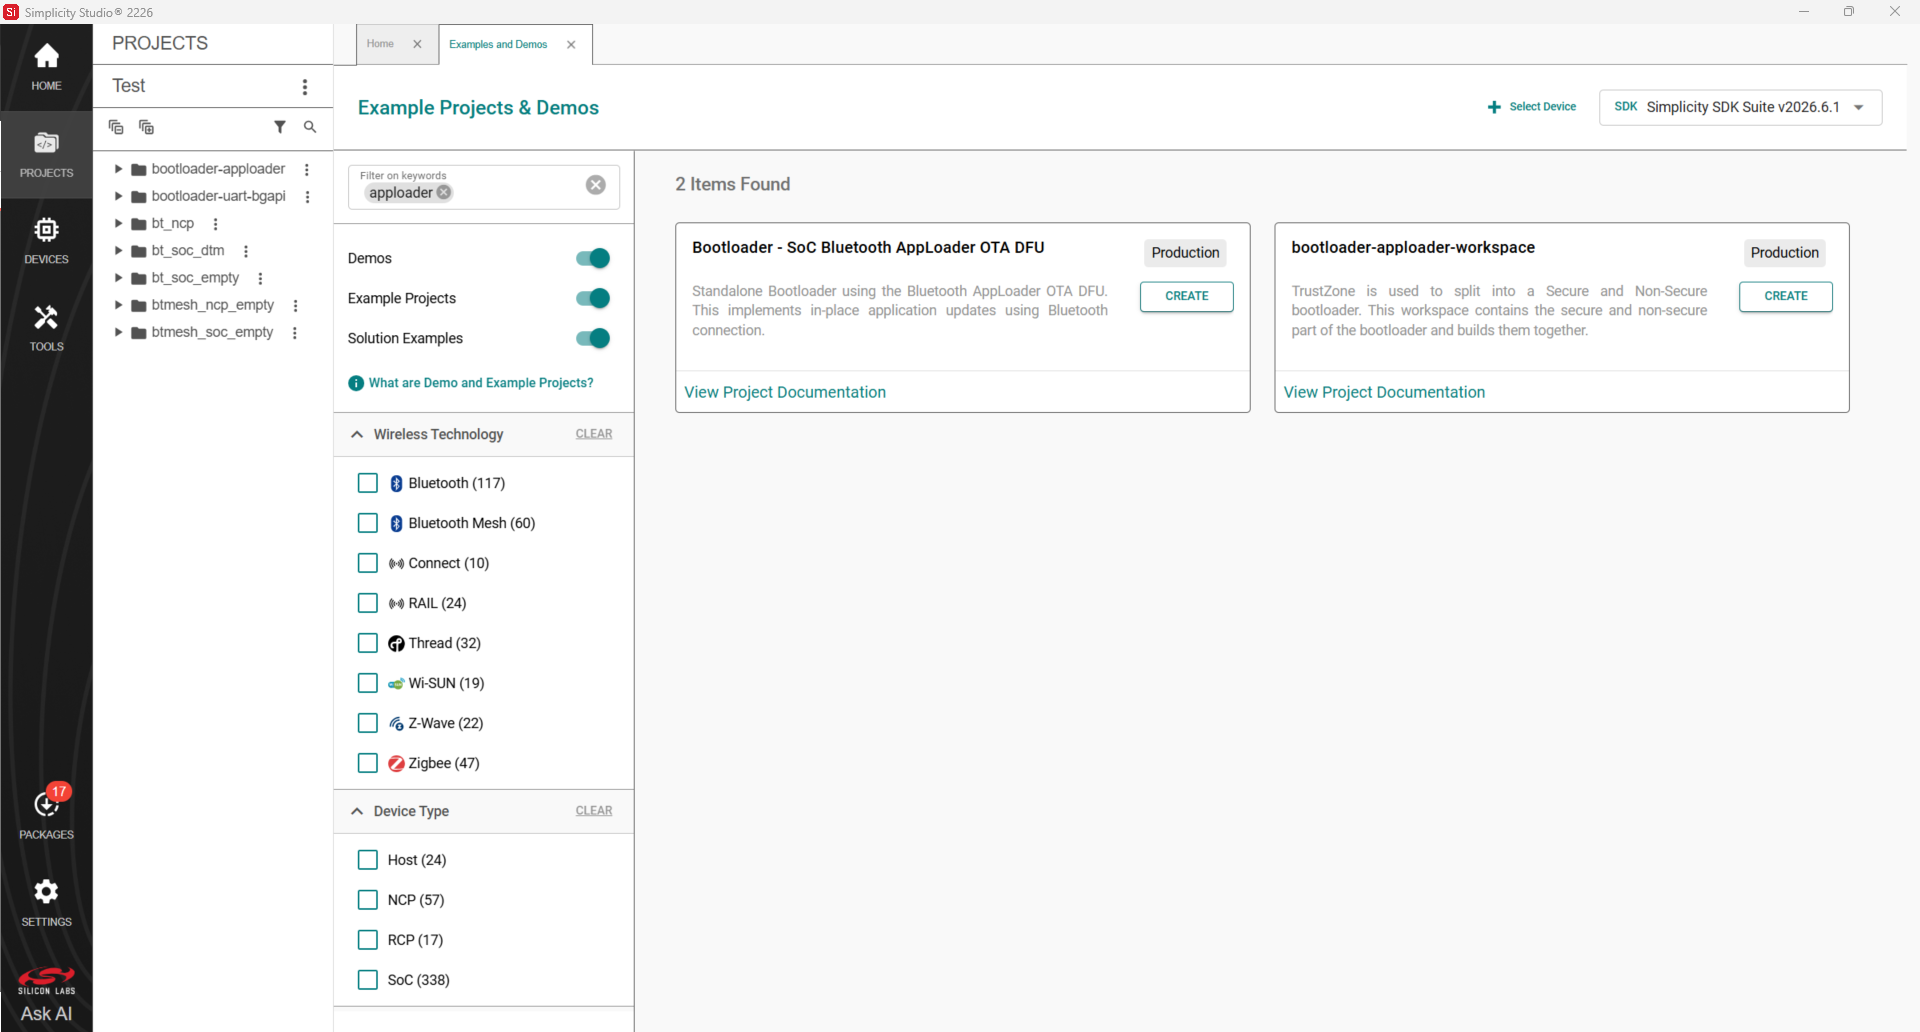Screen dimensions: 1920x1032
Task: Remove the apploader keyword chip
Action: (x=444, y=193)
